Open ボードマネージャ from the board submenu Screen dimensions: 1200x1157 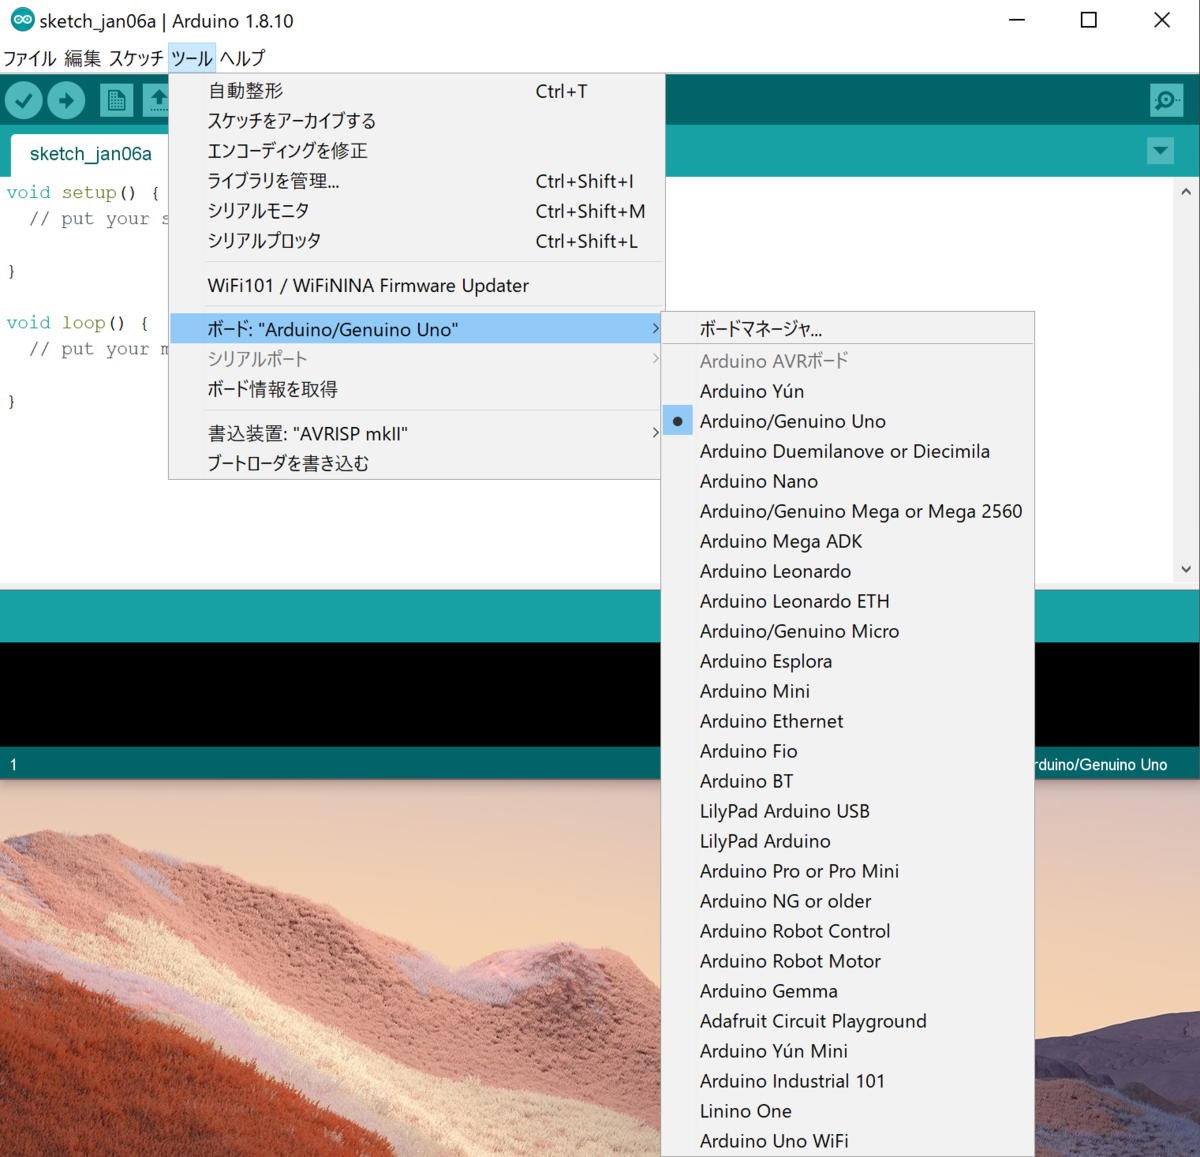tap(761, 328)
